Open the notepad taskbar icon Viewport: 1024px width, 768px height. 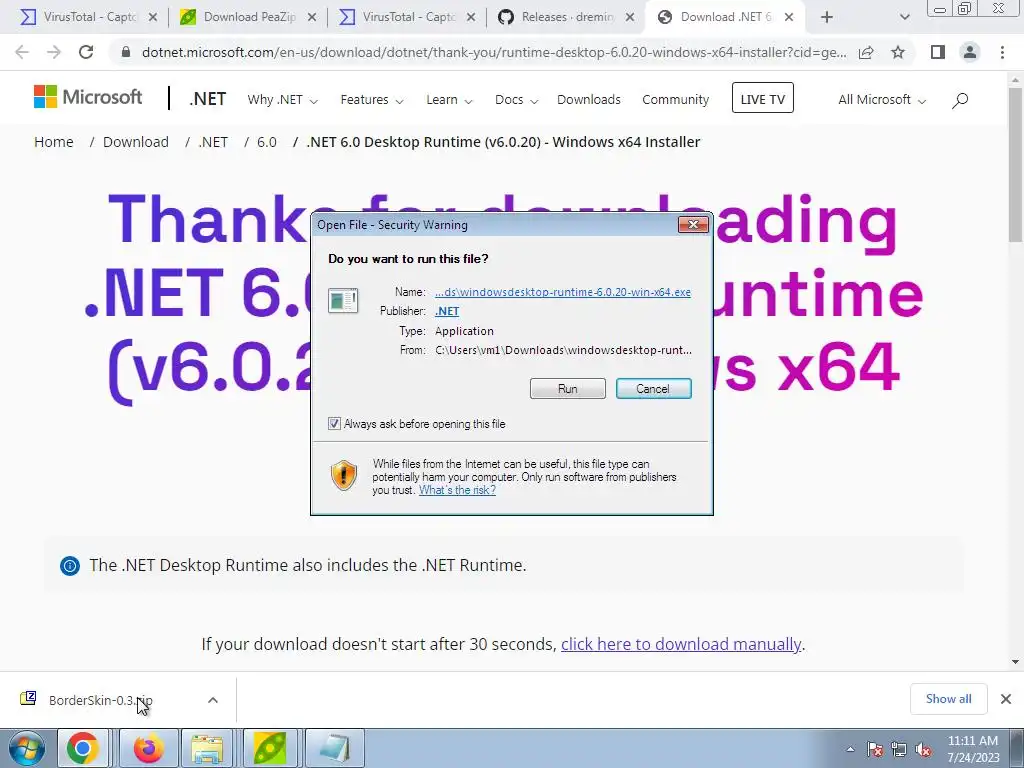point(333,748)
